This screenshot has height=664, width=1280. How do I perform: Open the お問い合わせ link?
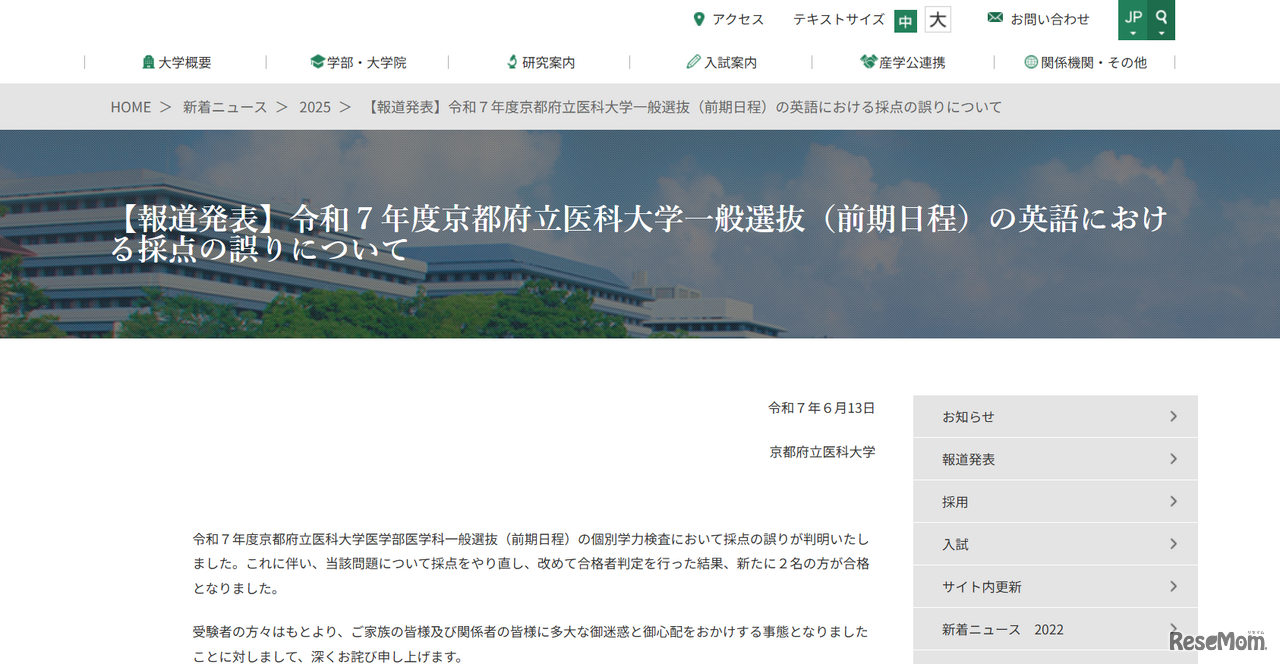tap(1050, 19)
